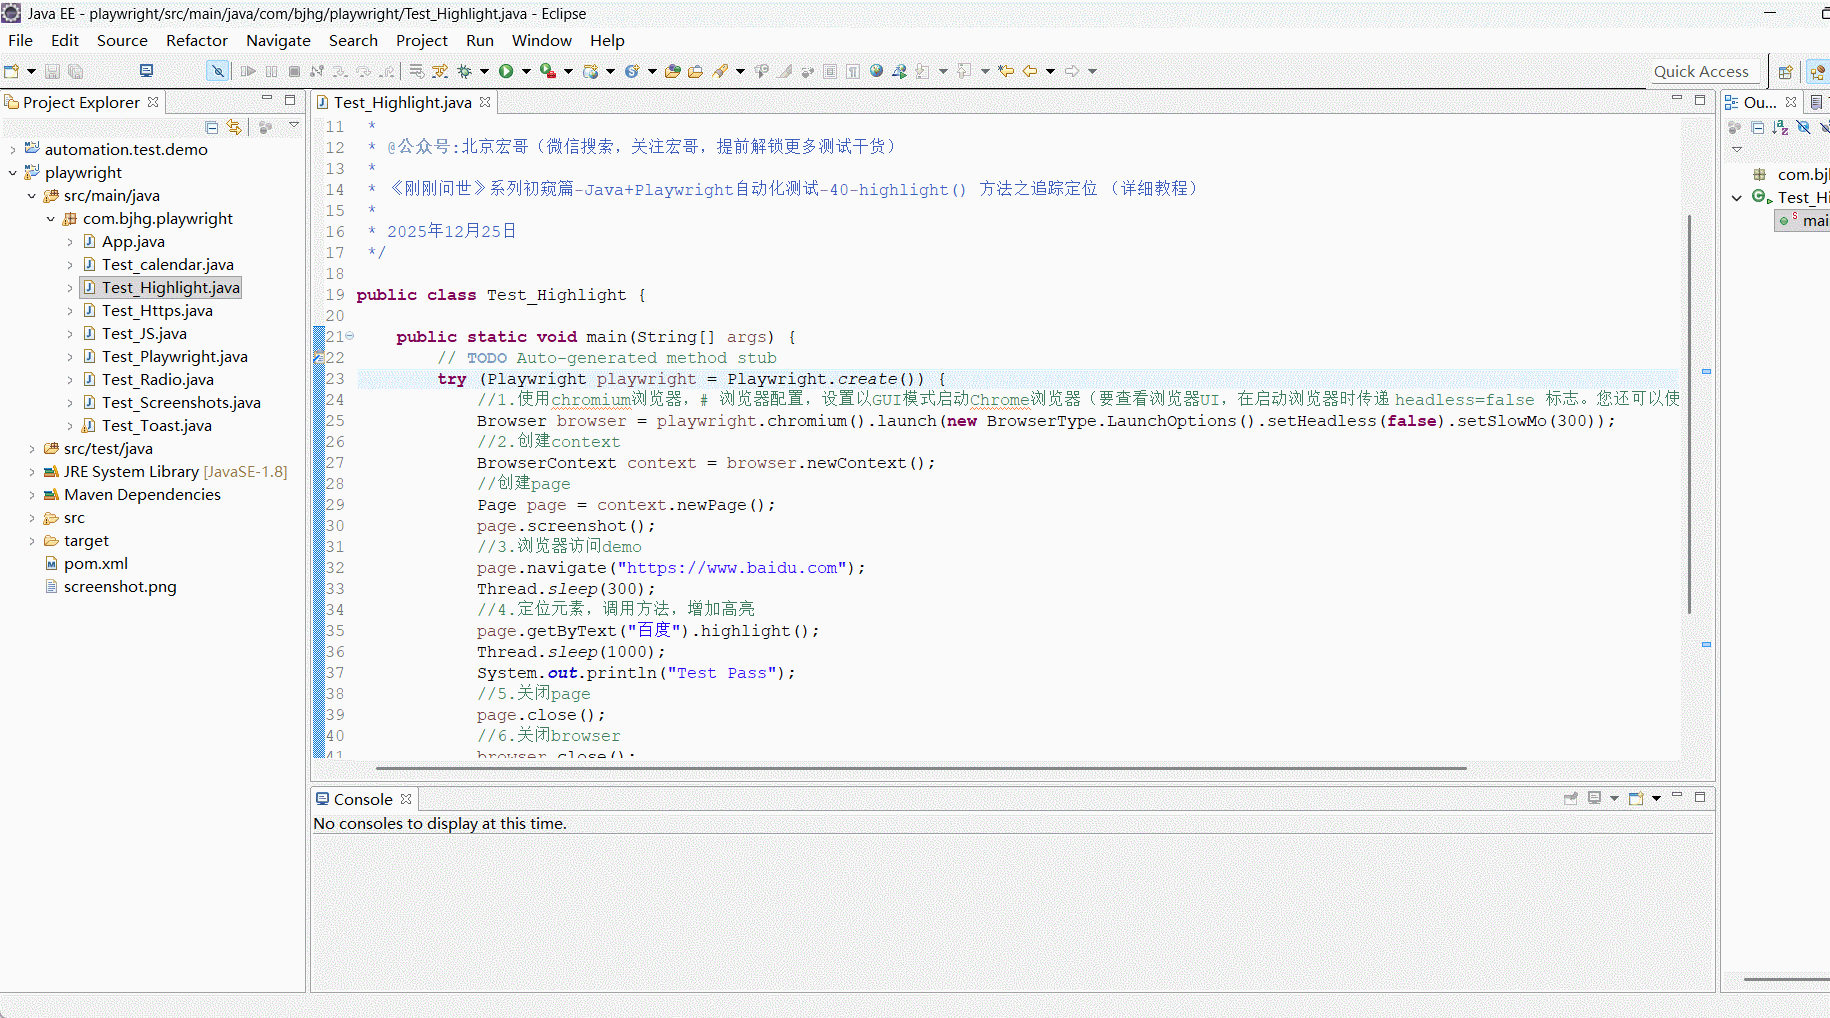Open the Refactor menu
Viewport: 1830px width, 1018px height.
point(197,40)
